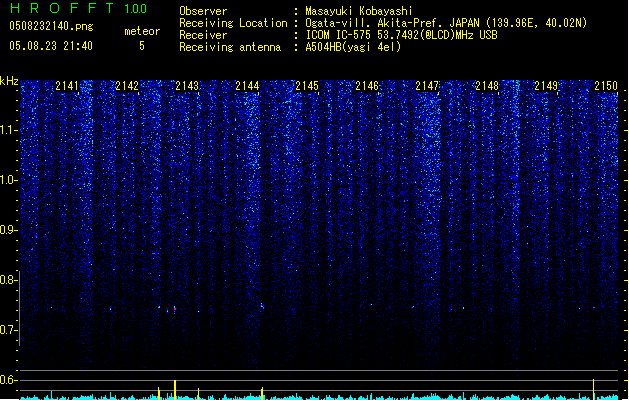Click the 1.0 kHz axis label

point(9,180)
